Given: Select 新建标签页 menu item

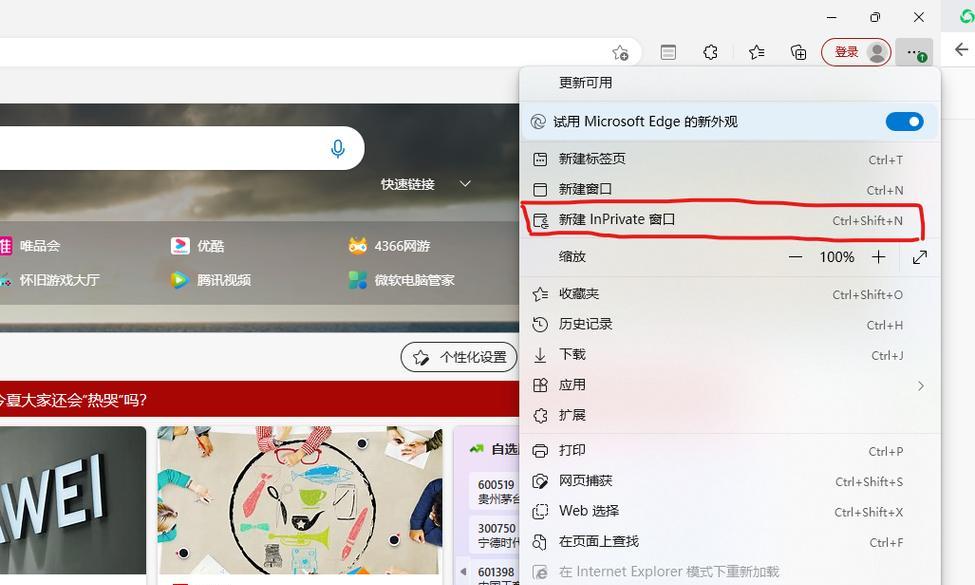Looking at the screenshot, I should [730, 159].
